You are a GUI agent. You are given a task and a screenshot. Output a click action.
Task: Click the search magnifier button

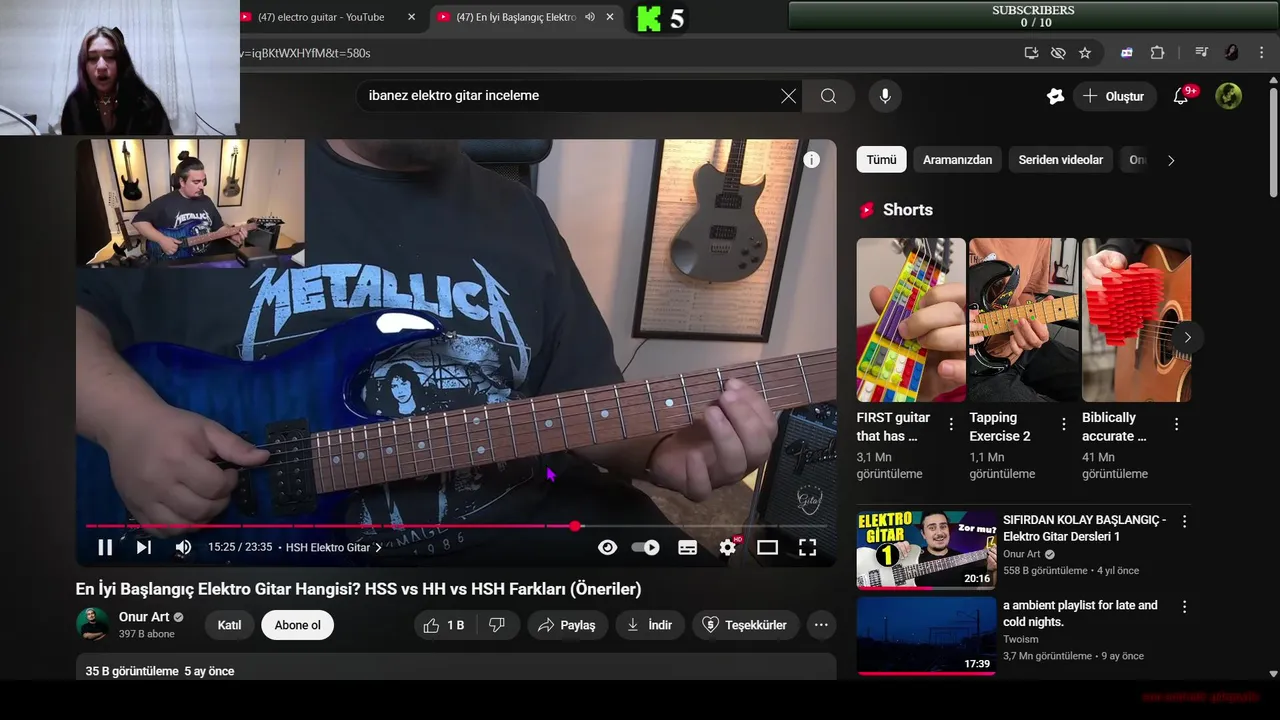(828, 96)
